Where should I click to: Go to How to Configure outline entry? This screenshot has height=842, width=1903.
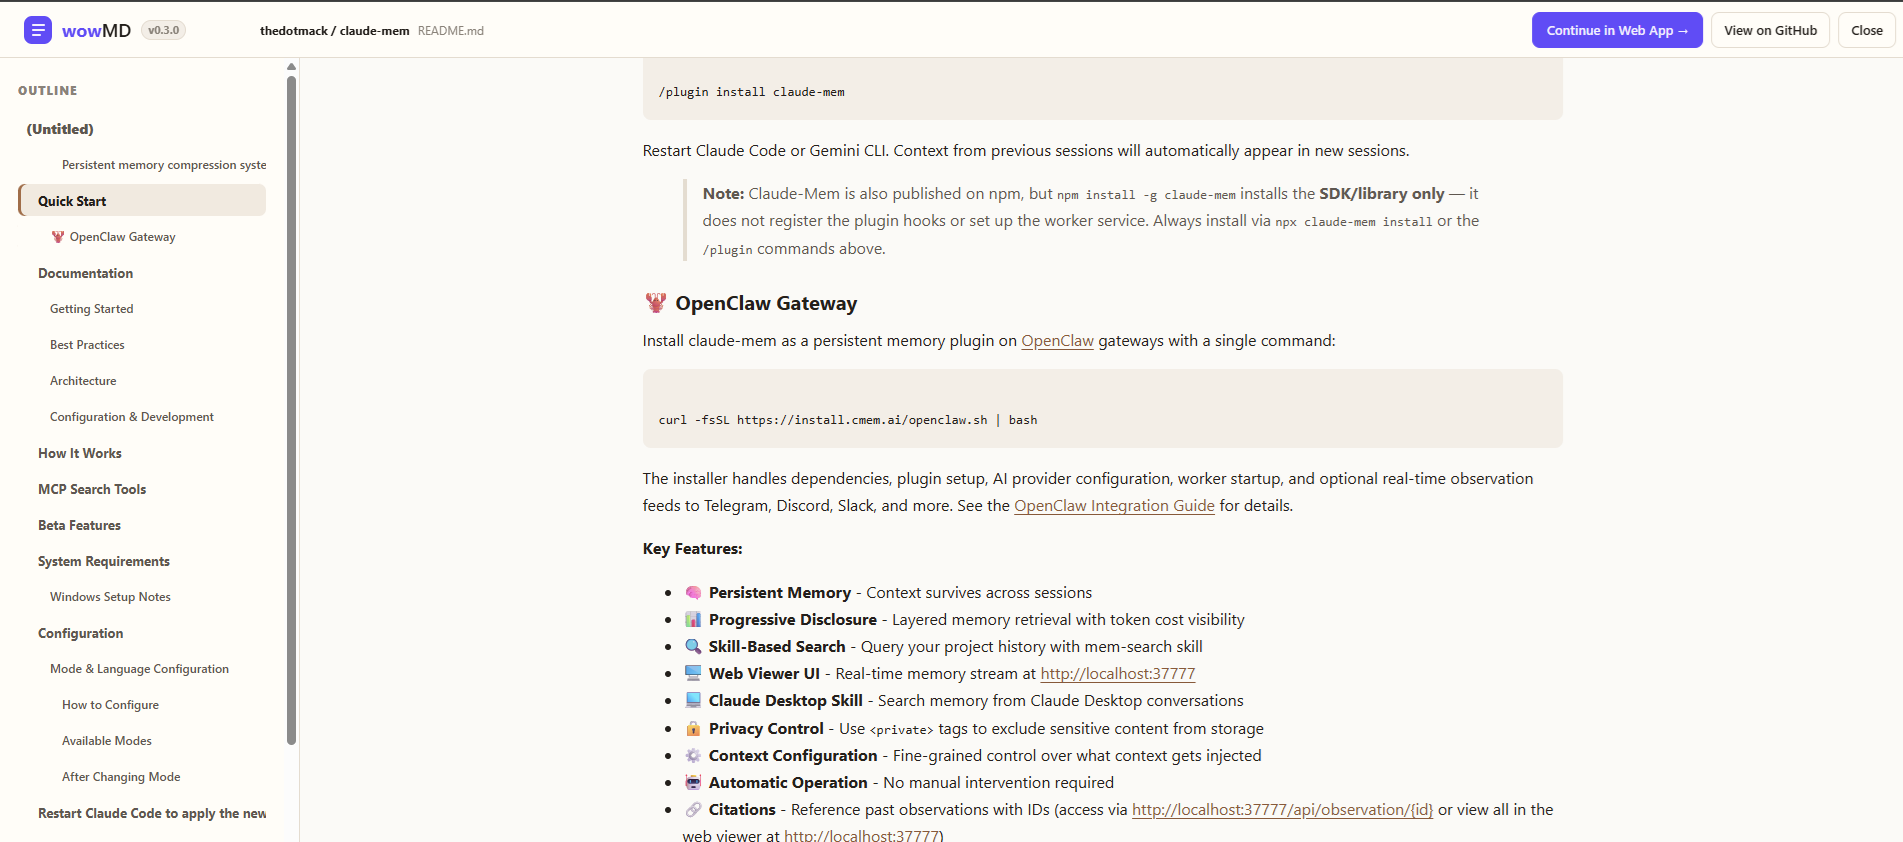pos(110,705)
